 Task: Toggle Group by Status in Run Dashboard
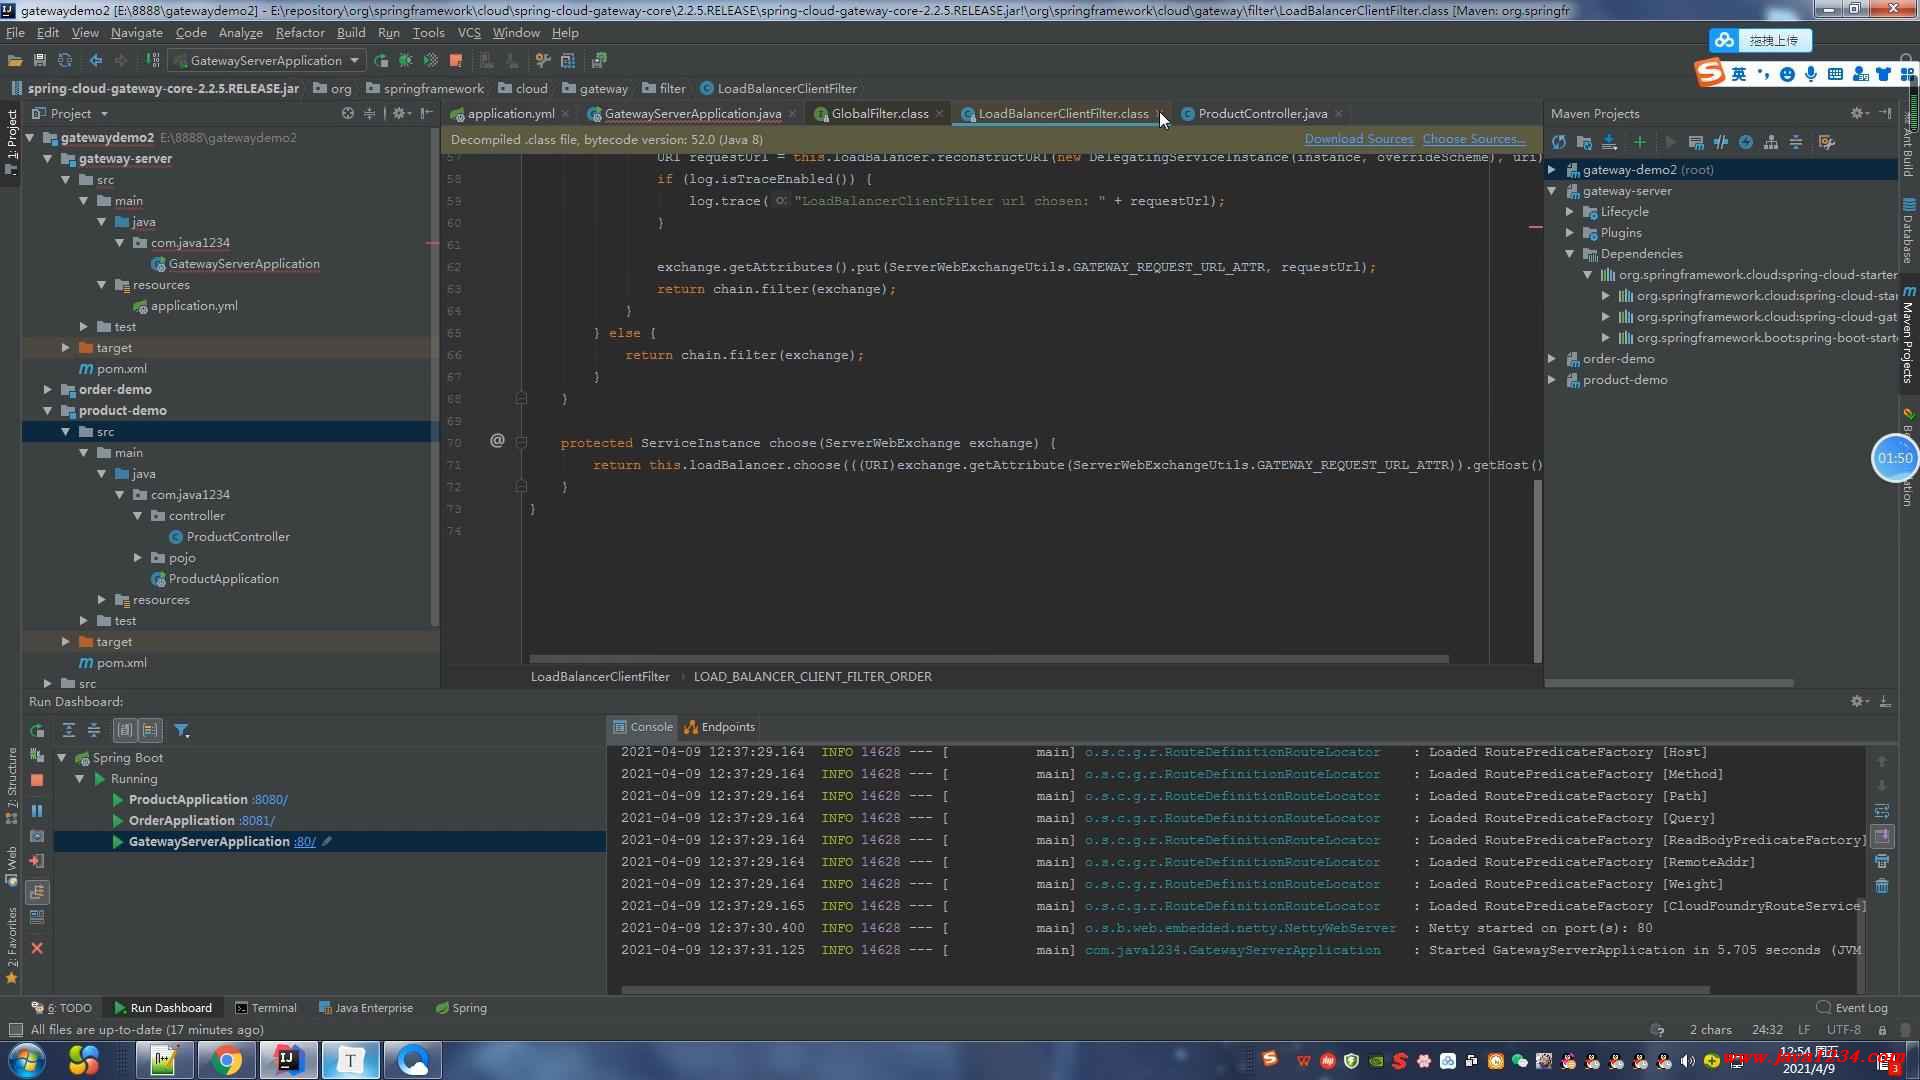[x=151, y=730]
